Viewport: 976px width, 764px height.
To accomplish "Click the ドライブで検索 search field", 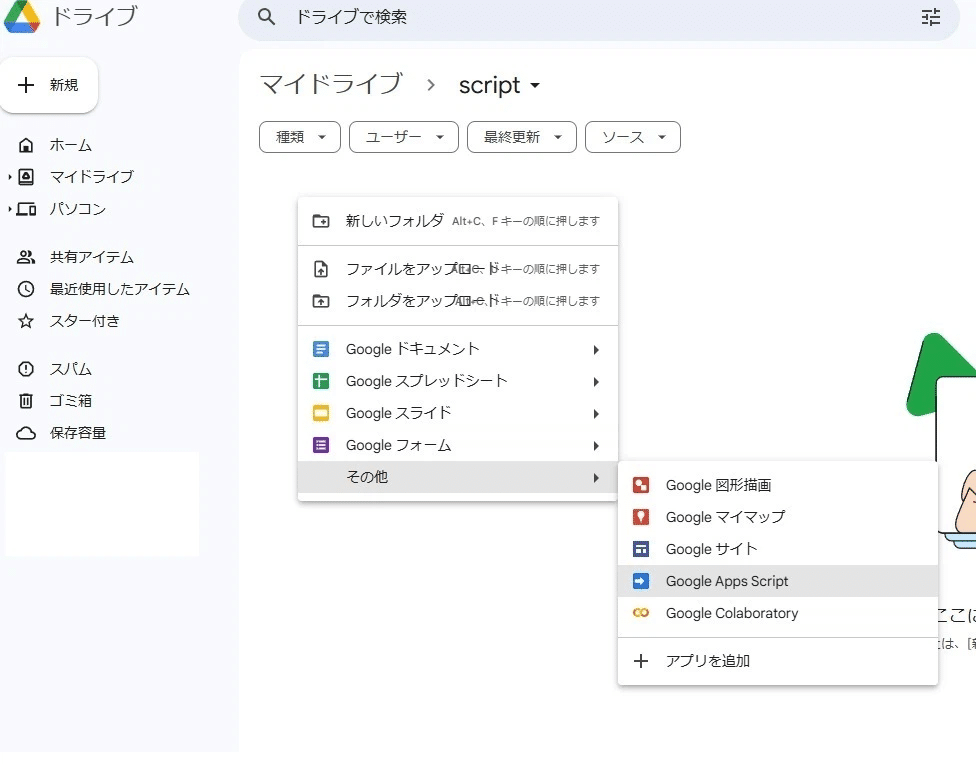I will (599, 17).
